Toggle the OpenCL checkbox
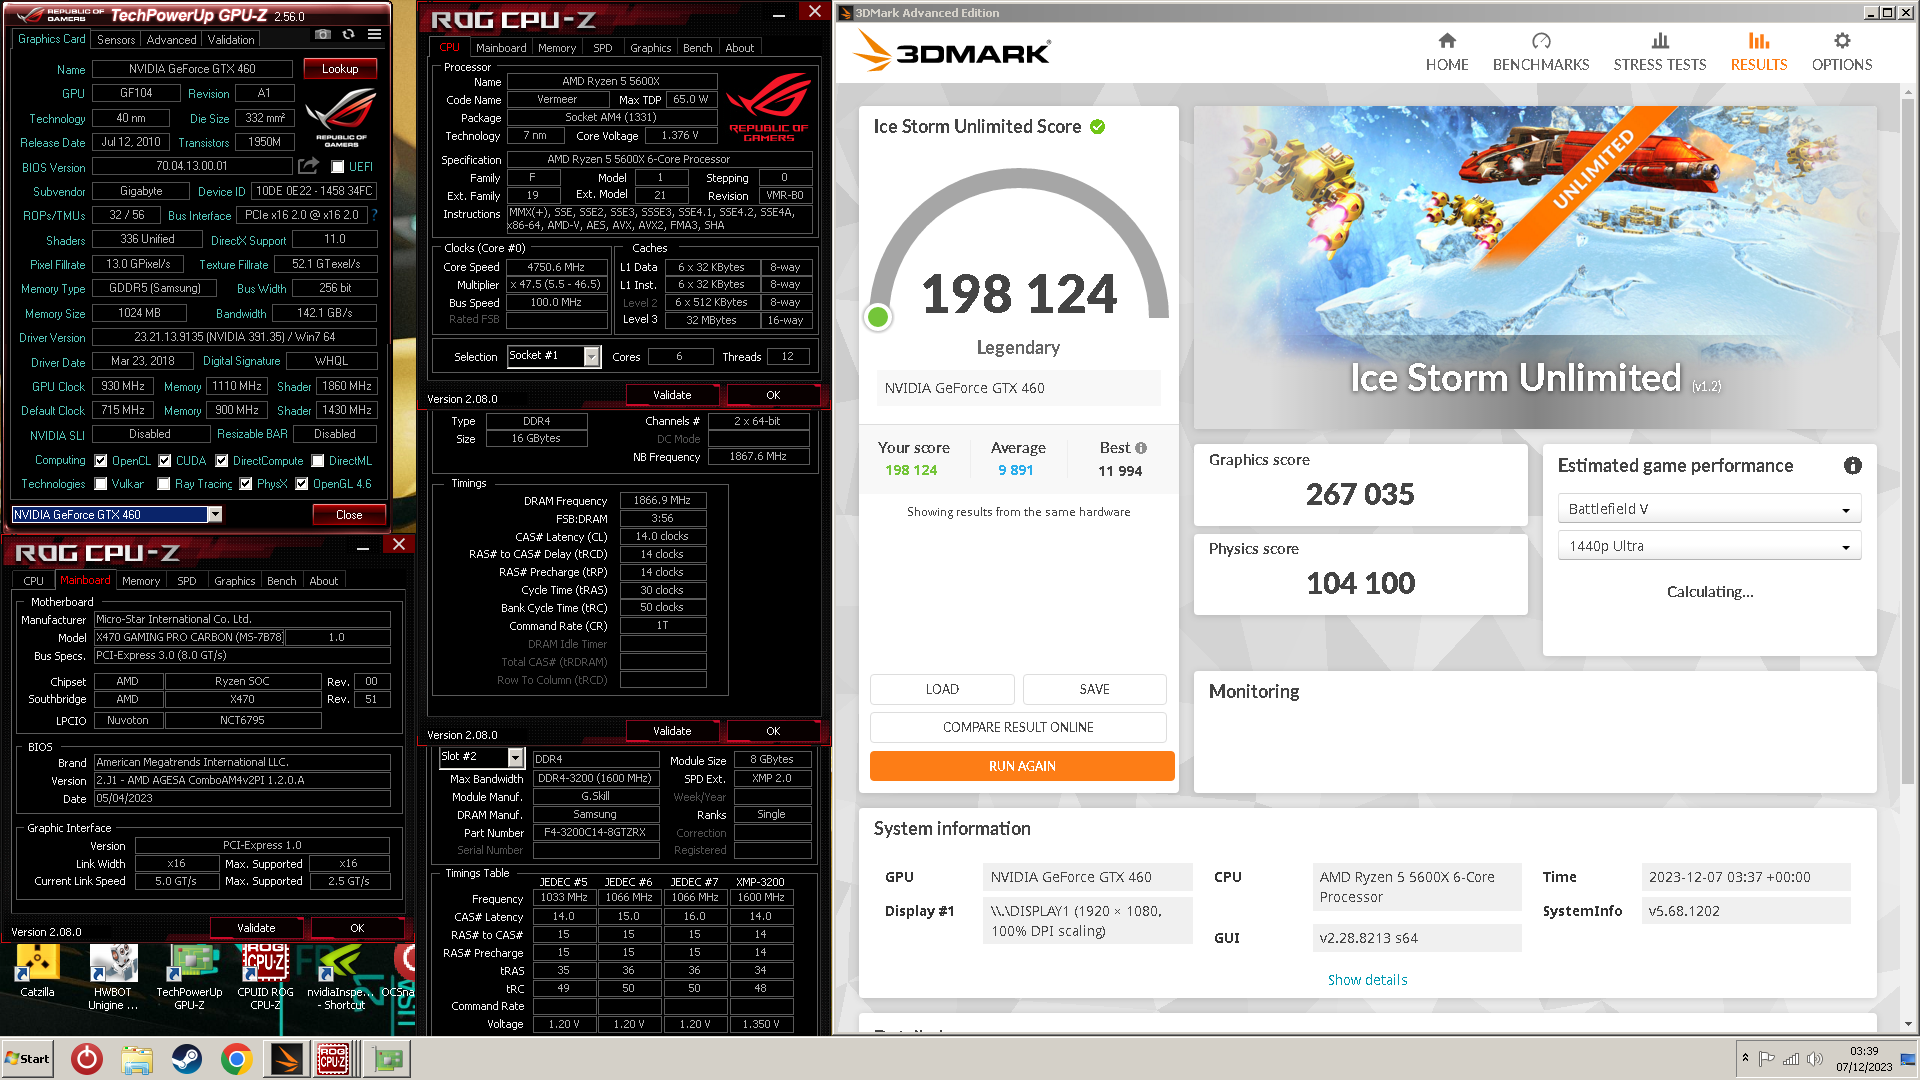1920x1080 pixels. 101,461
